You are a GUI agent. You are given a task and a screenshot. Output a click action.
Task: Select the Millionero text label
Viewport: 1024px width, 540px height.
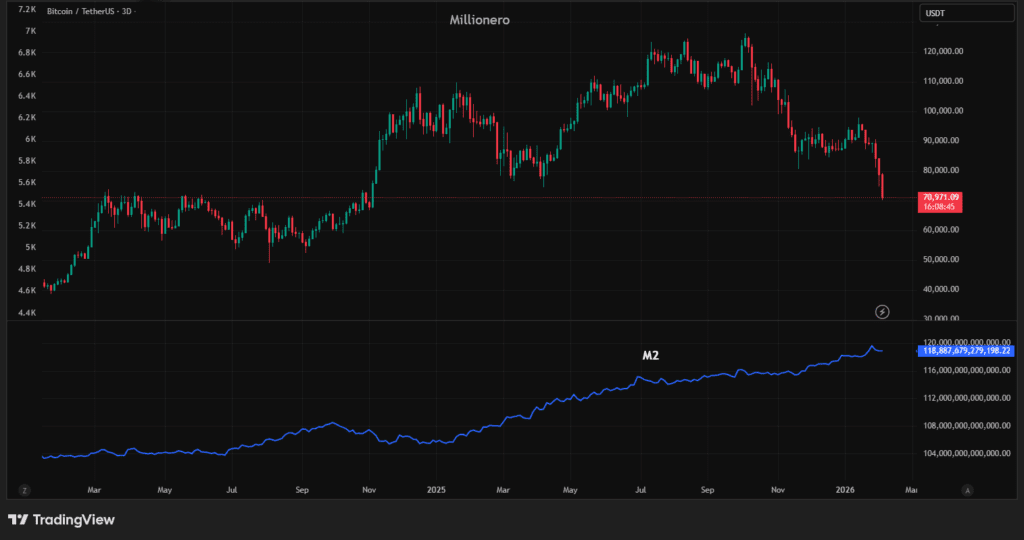[479, 20]
